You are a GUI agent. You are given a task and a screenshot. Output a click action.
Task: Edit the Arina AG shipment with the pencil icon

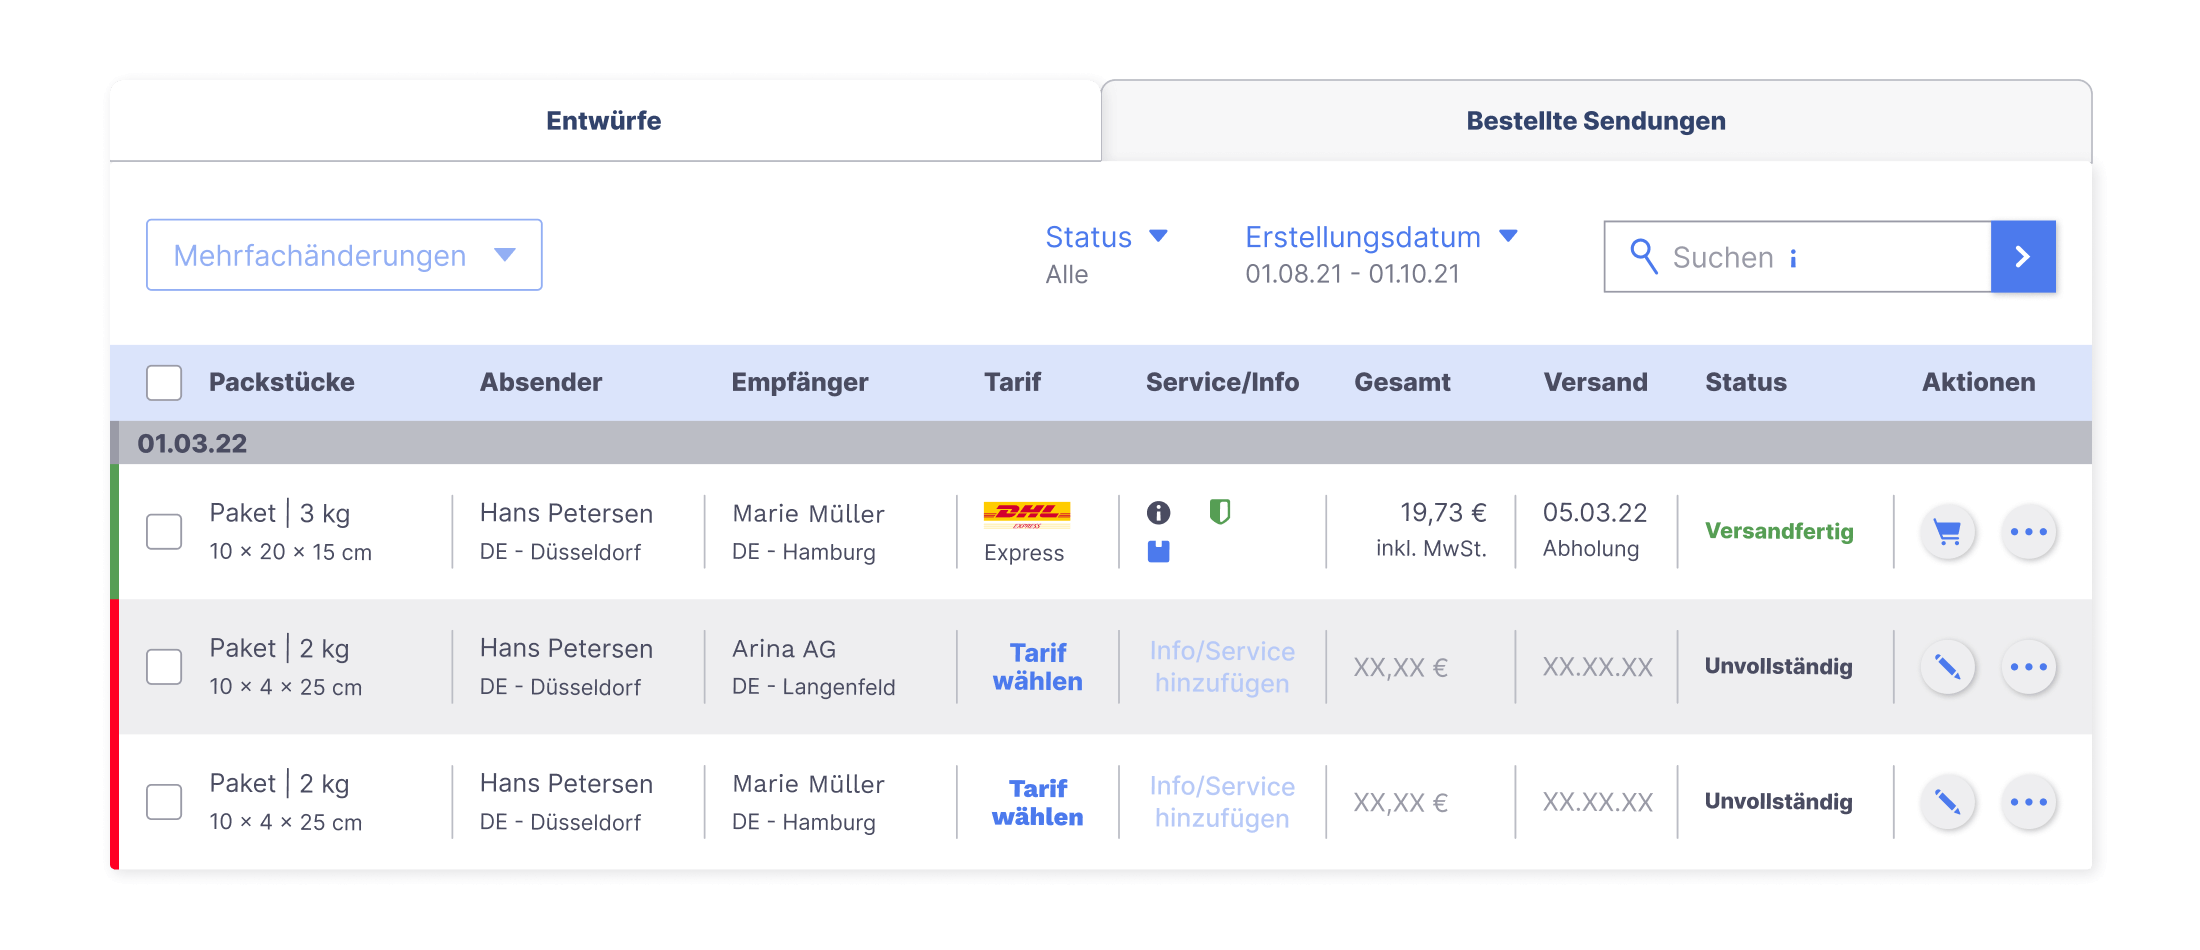coord(1948,666)
